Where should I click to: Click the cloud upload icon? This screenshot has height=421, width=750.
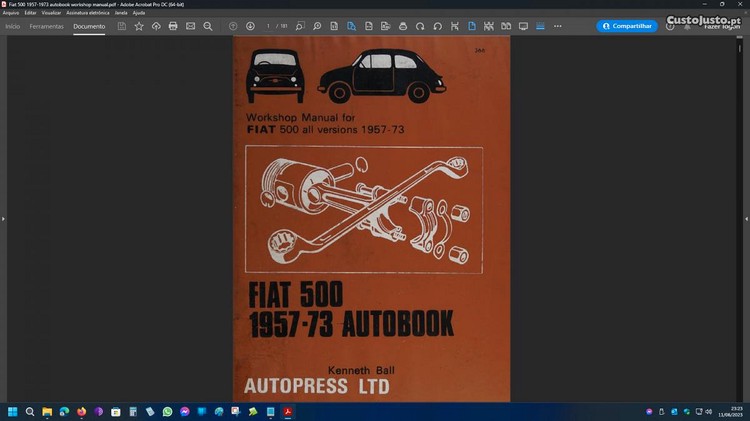(156, 26)
